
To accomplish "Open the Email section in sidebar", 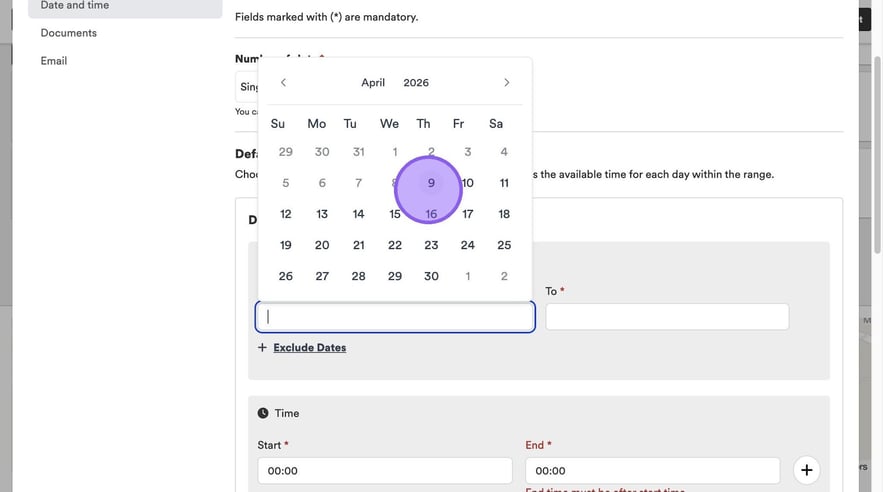I will (54, 61).
